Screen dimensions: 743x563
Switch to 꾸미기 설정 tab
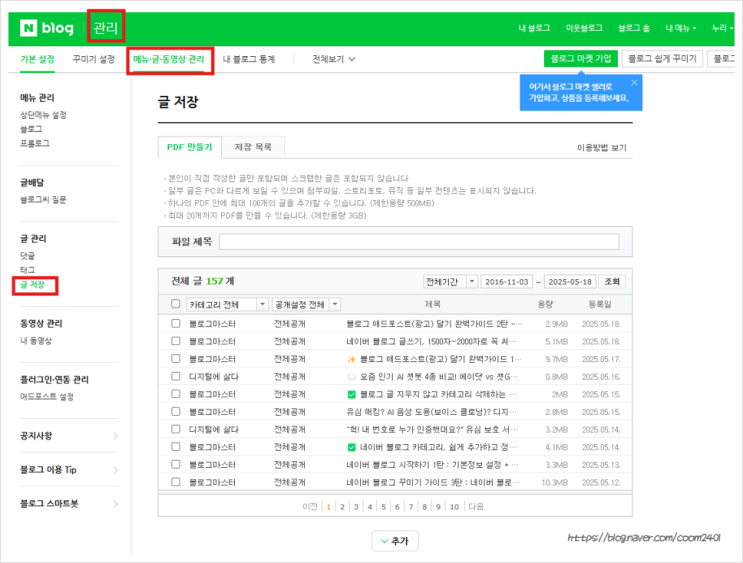pos(93,59)
